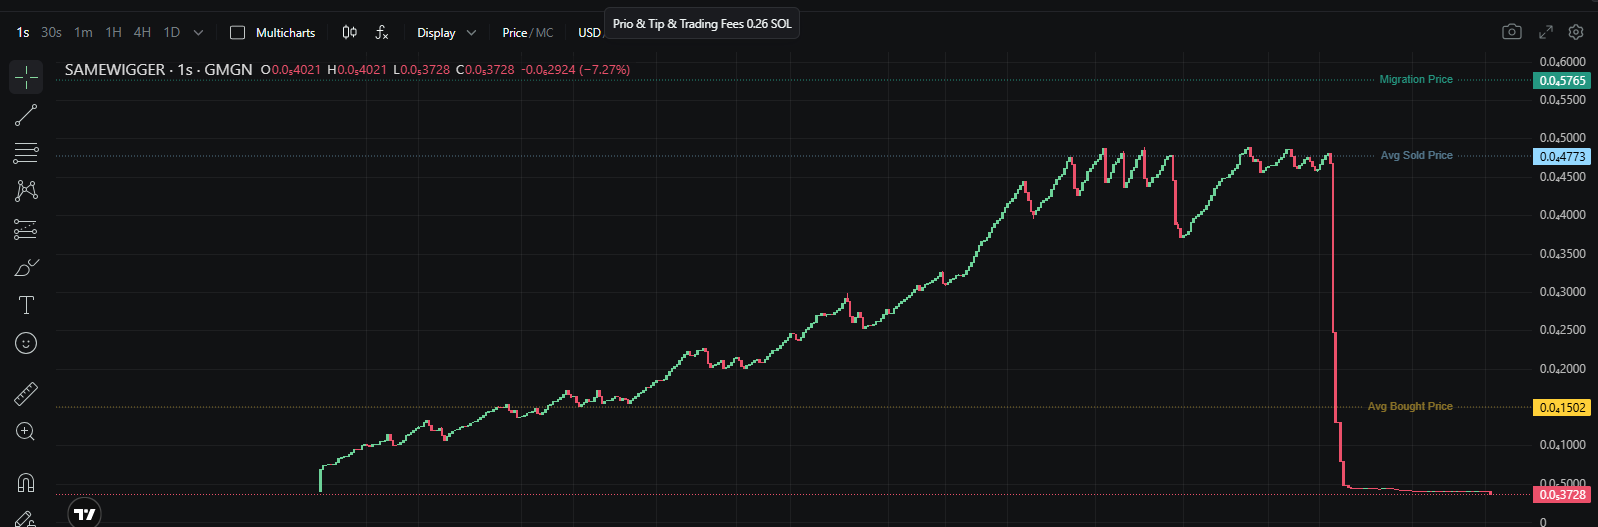
Task: Expand the timeframe interval dropdown chevron
Action: (x=198, y=33)
